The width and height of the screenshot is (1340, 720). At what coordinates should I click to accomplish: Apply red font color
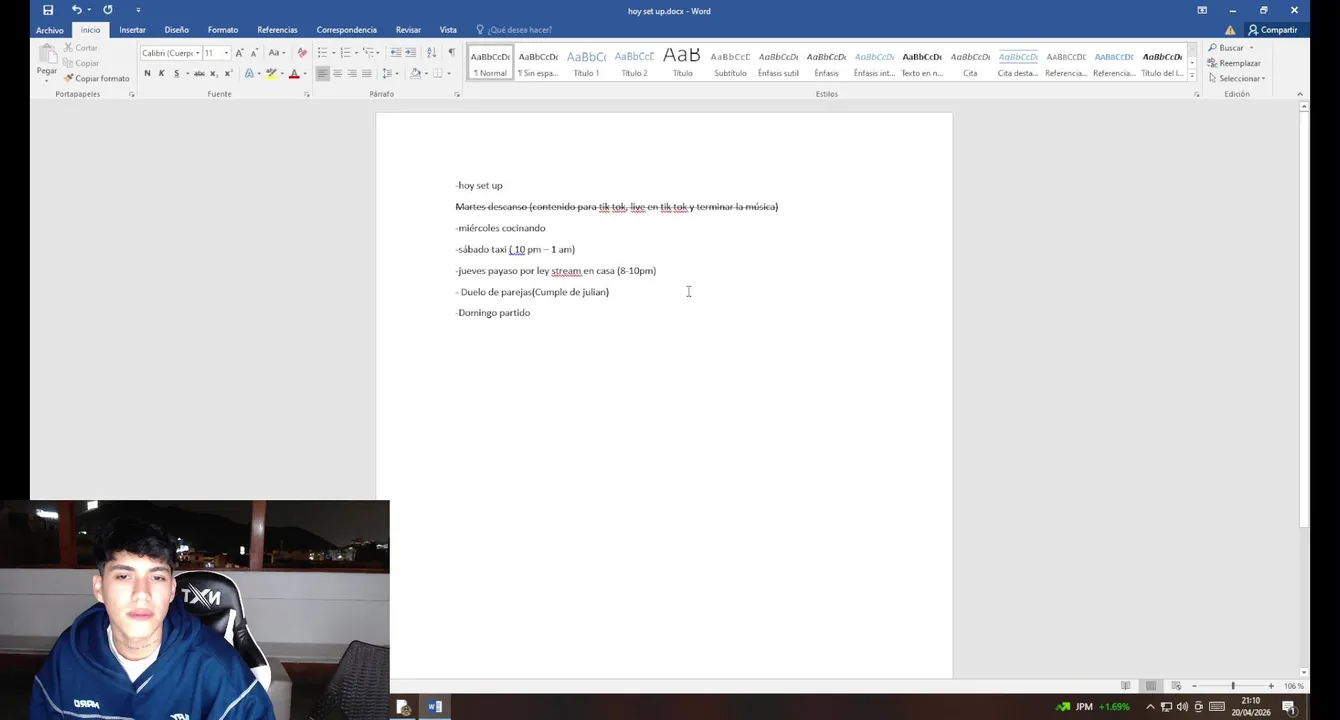pos(293,73)
